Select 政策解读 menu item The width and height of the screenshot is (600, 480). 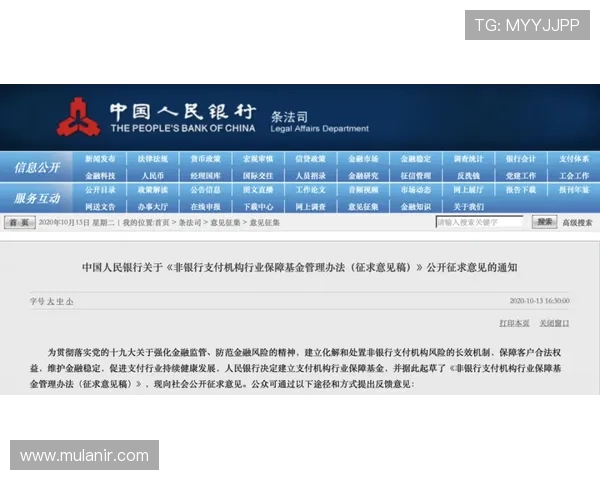[153, 190]
